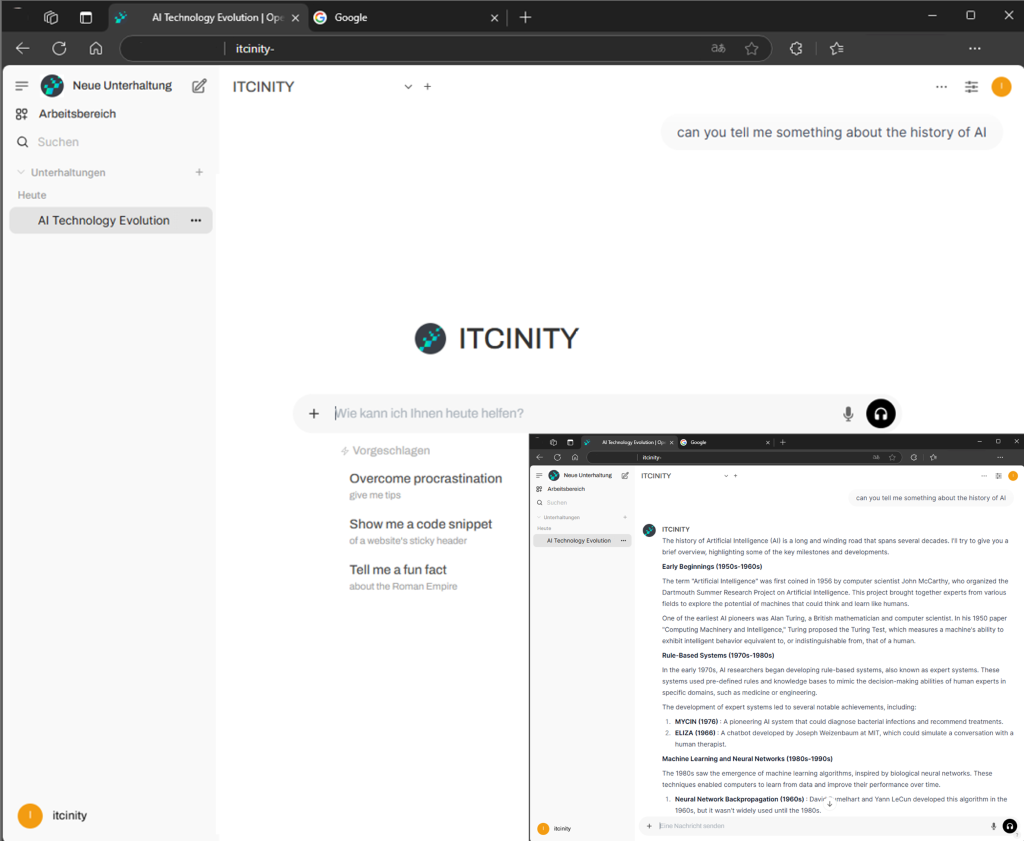Open the chat controls sliders icon
The width and height of the screenshot is (1024, 841).
[x=971, y=87]
